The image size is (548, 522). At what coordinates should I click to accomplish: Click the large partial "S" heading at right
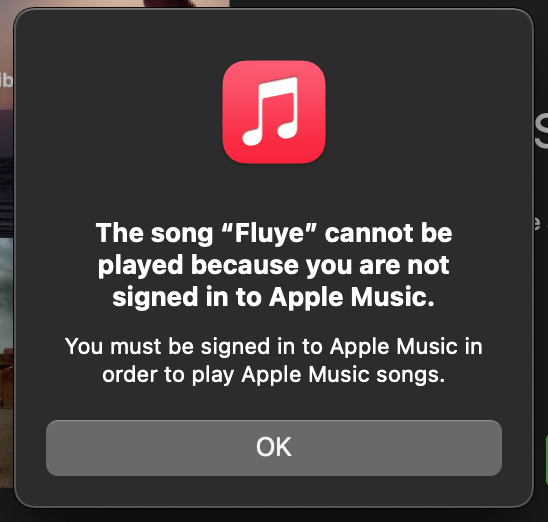coord(541,130)
